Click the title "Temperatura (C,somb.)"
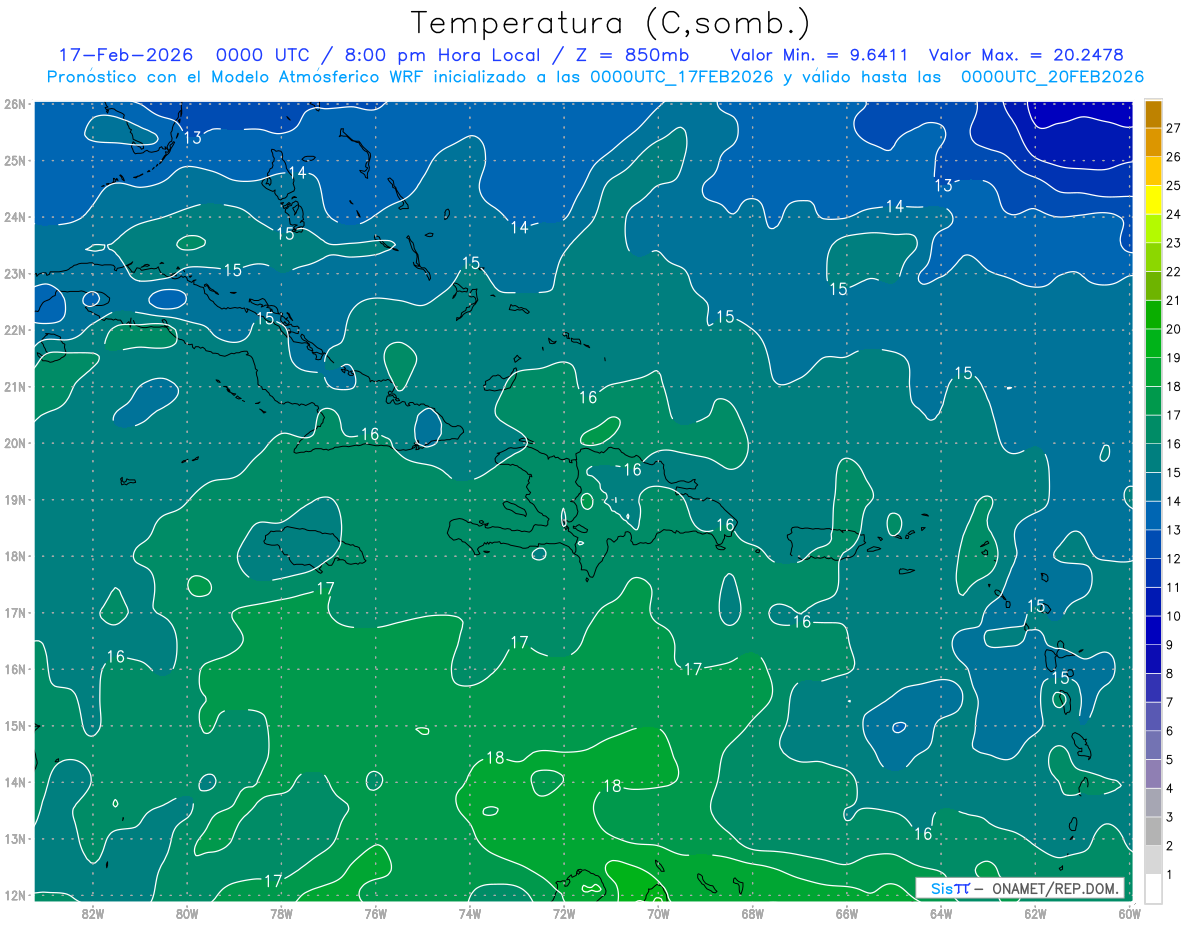1200x927 pixels. 610,23
